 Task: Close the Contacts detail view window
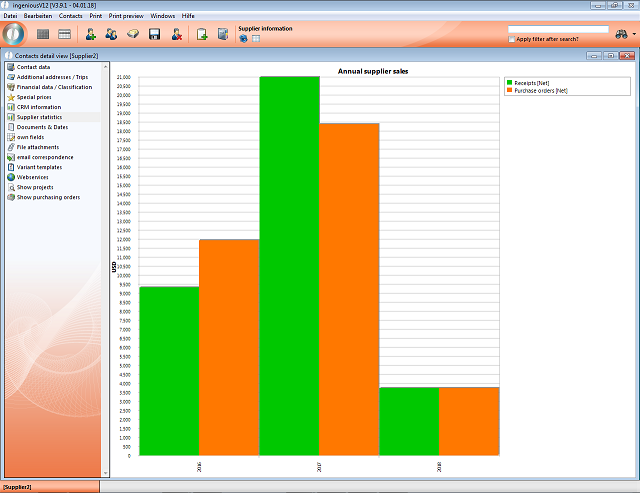(627, 56)
